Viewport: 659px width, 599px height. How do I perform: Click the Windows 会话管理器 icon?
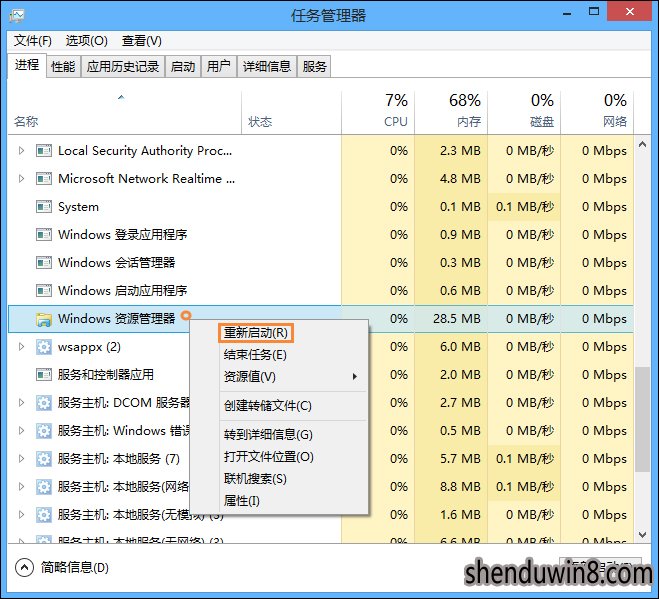tap(44, 263)
